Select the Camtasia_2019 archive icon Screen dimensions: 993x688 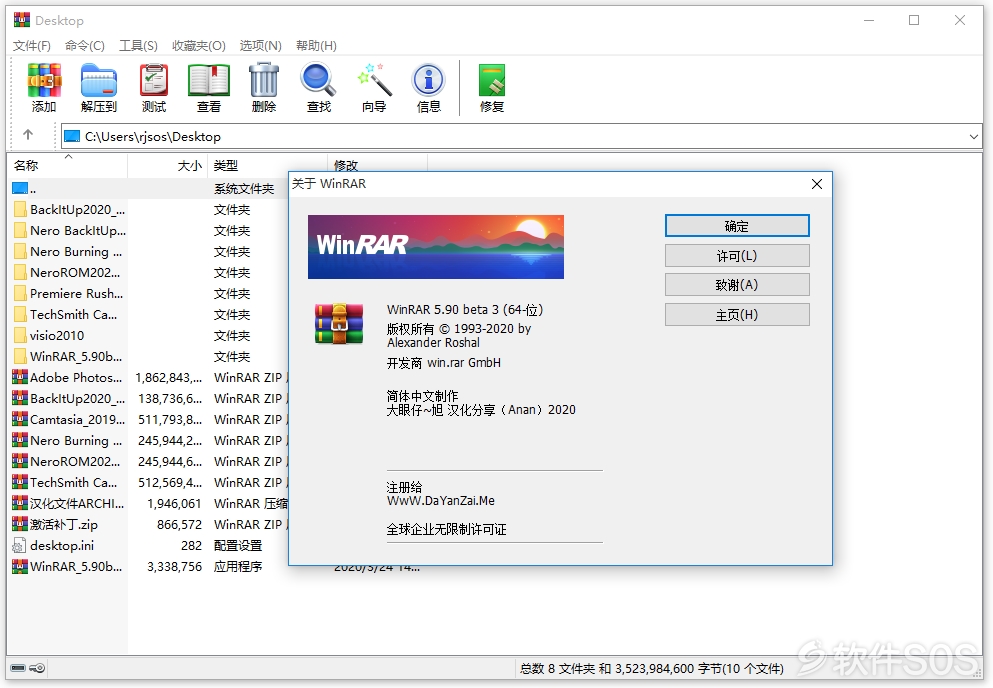(20, 419)
